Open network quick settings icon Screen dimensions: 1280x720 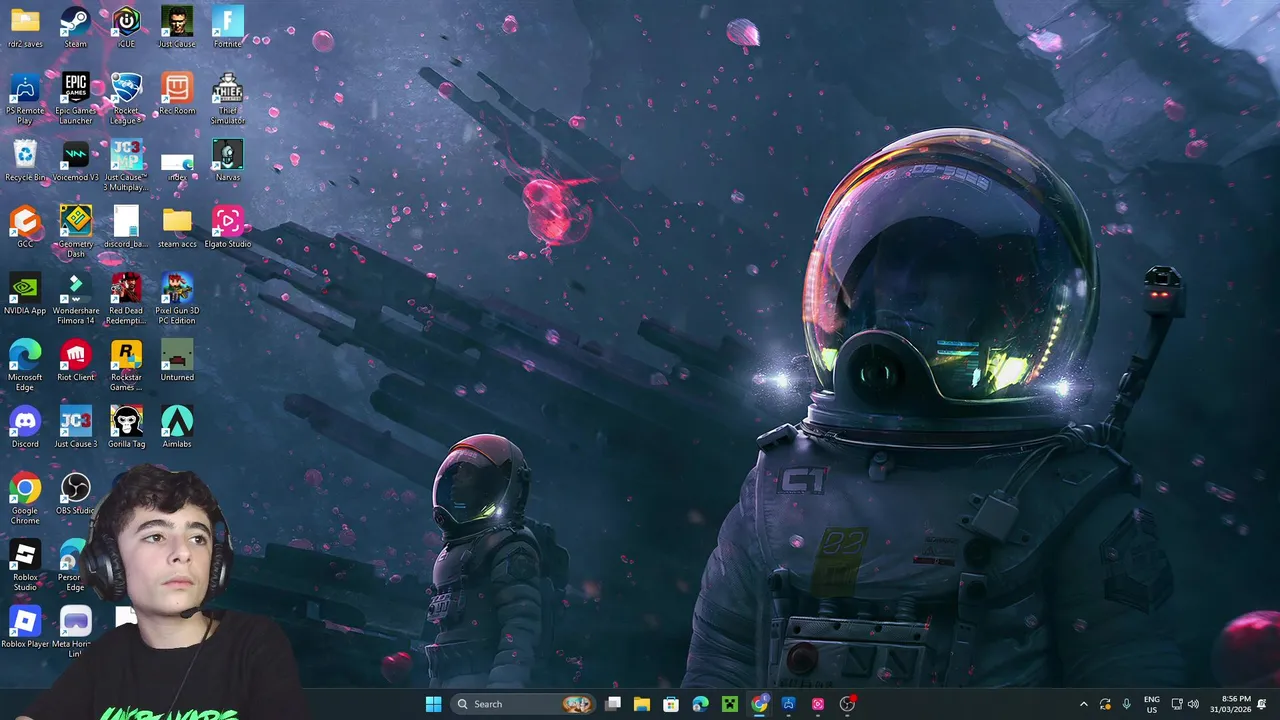1177,704
